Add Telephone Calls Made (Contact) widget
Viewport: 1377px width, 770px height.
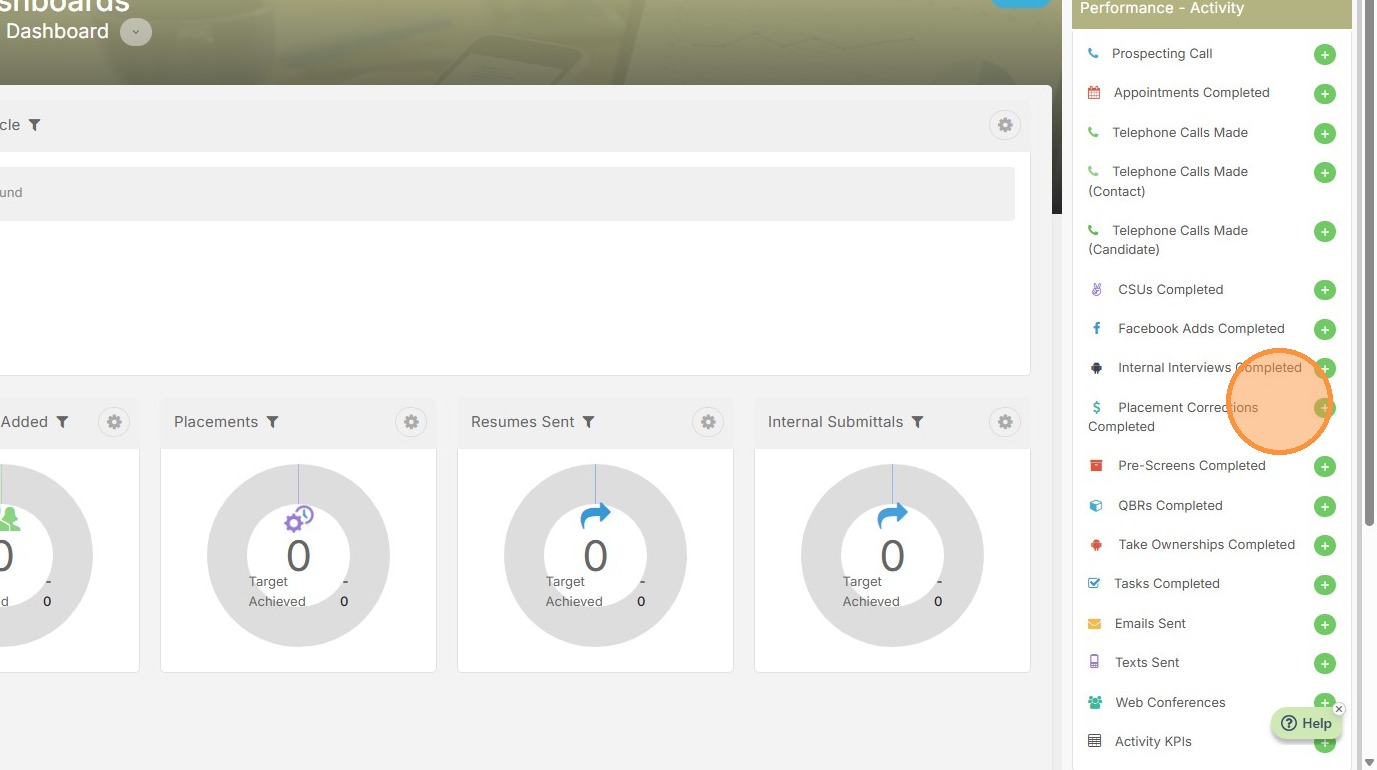pos(1324,173)
